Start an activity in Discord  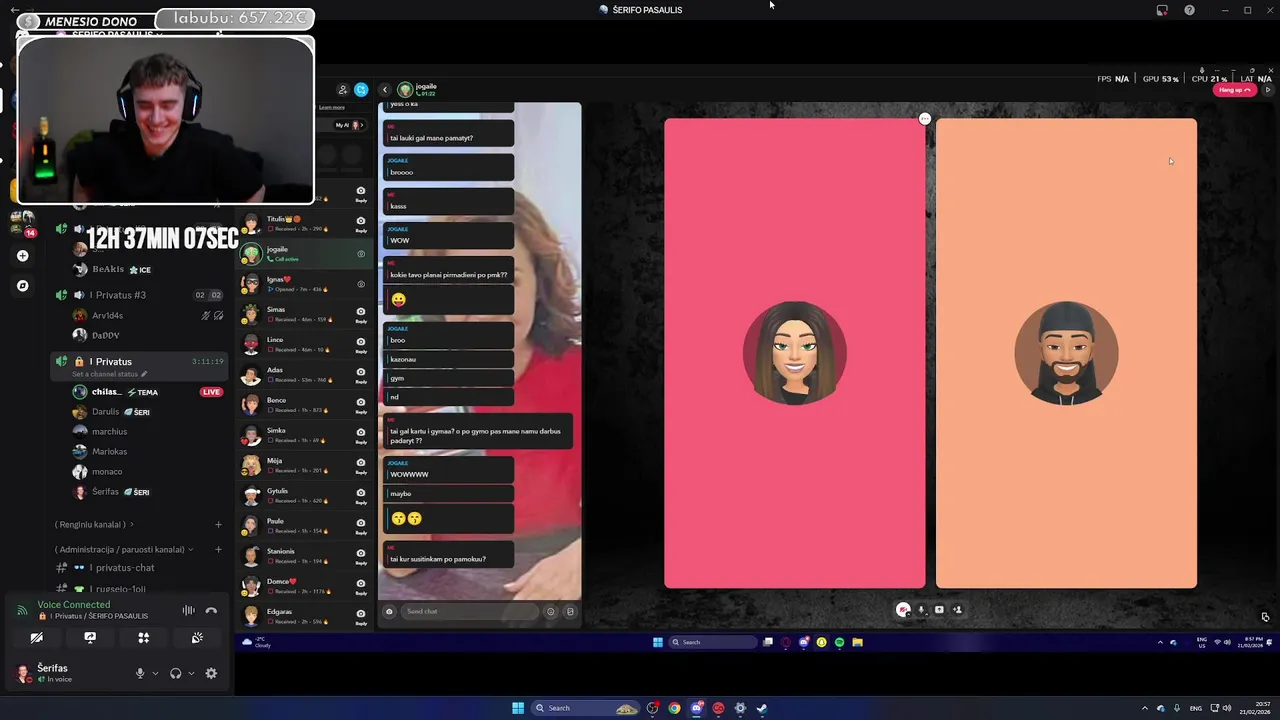click(x=143, y=638)
